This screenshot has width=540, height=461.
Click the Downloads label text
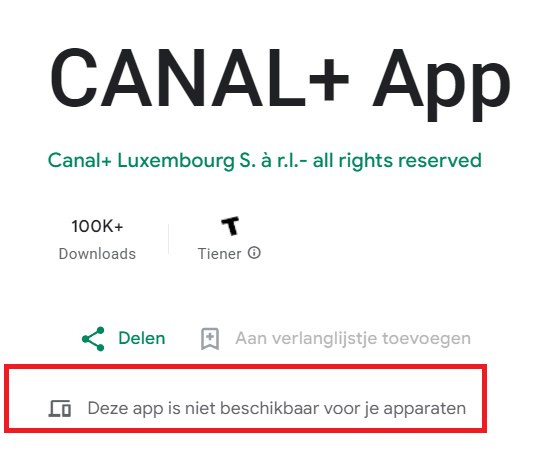coord(97,254)
